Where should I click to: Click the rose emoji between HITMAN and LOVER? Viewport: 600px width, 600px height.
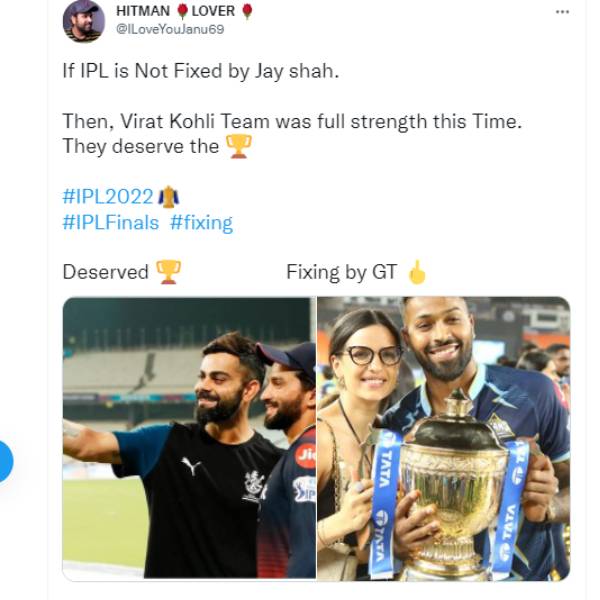183,11
